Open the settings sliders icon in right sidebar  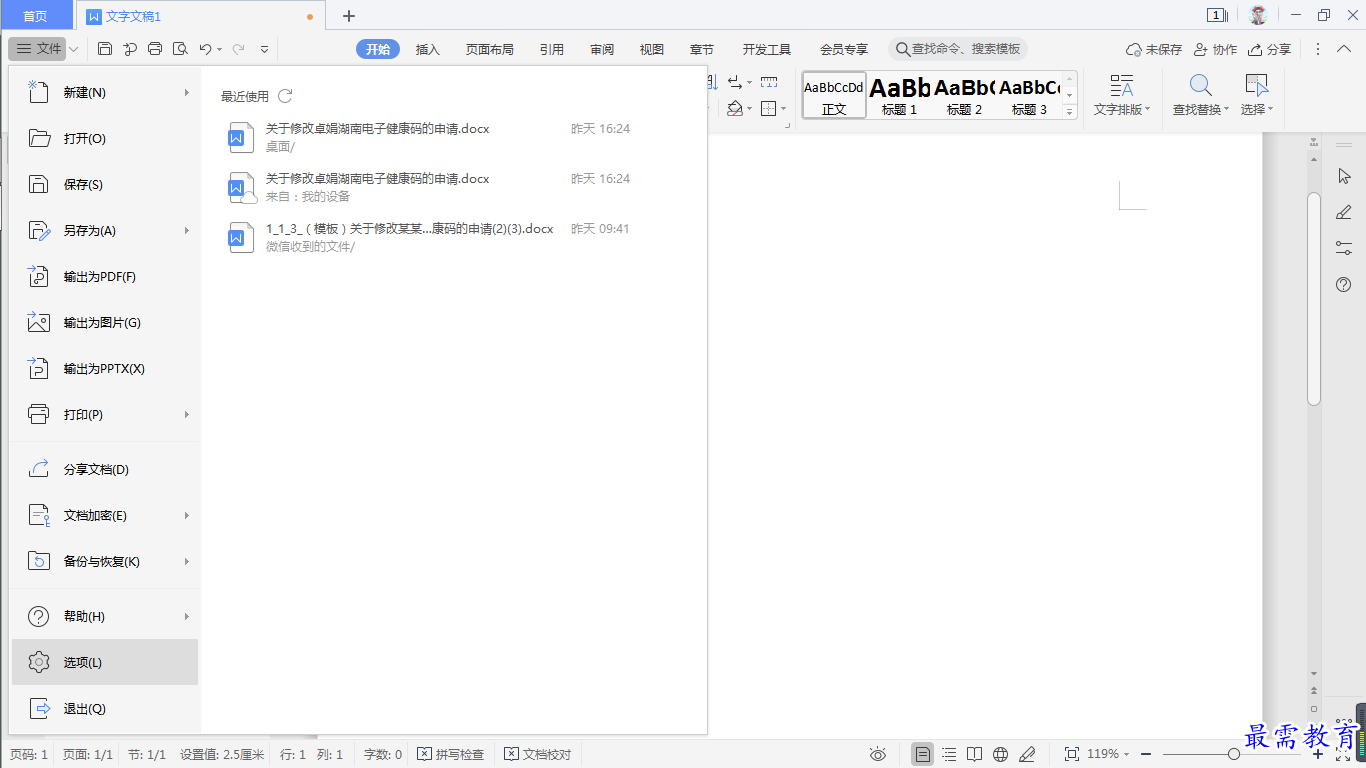[1344, 248]
